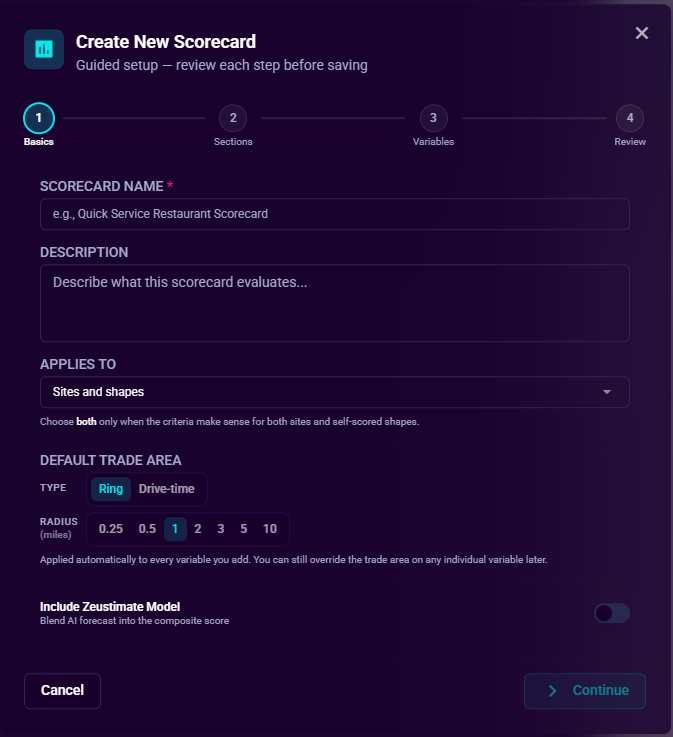Click the 'Guided setup' subtitle text
Image resolution: width=673 pixels, height=737 pixels.
[222, 65]
